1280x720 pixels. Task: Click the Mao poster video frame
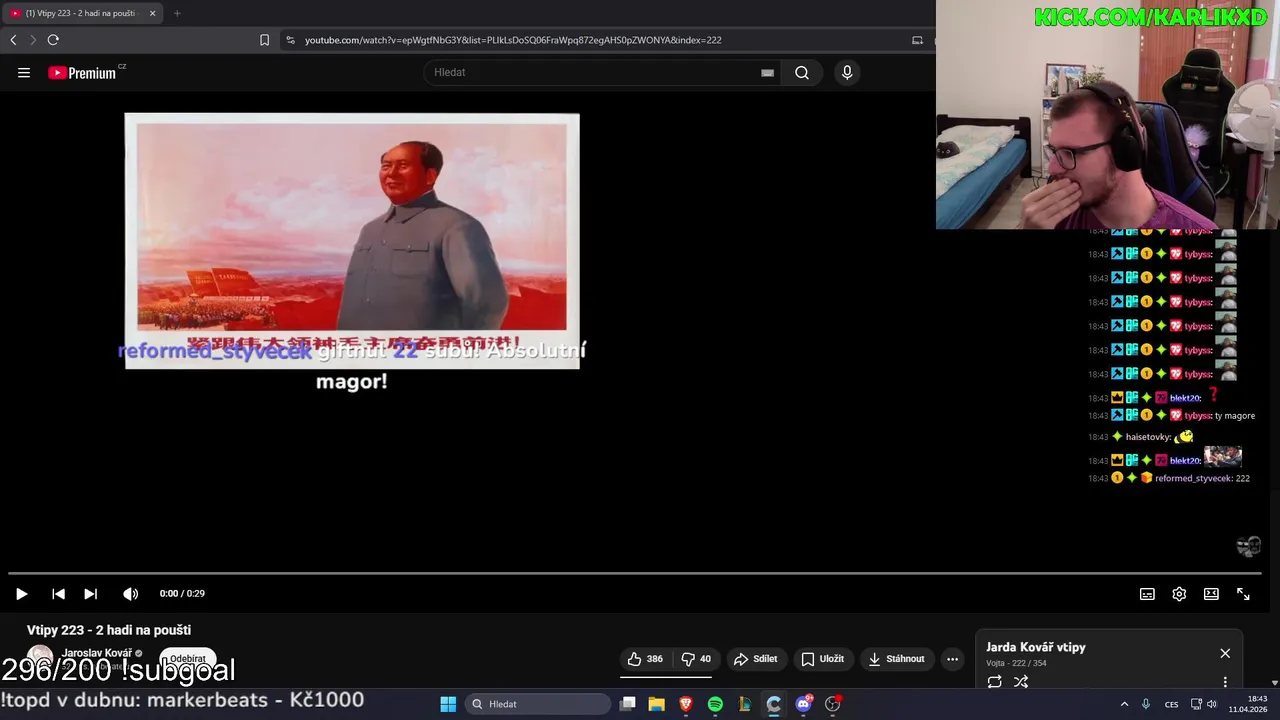[352, 240]
